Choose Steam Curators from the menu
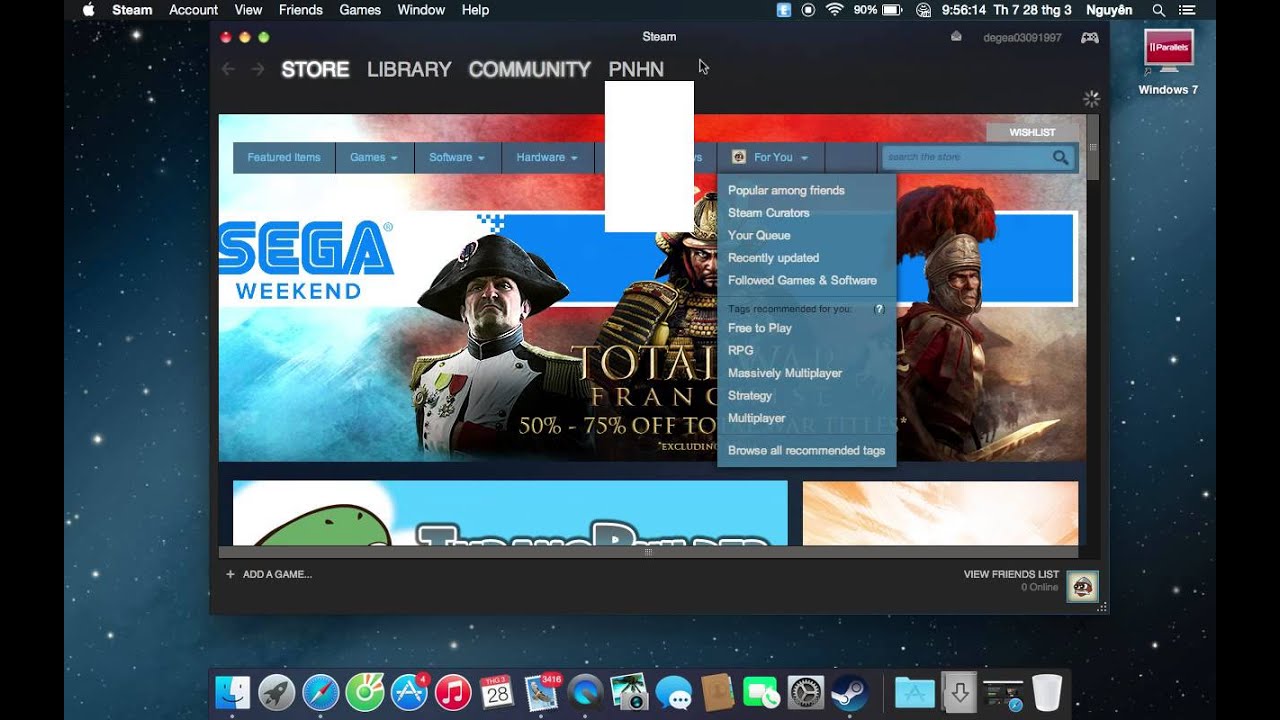Viewport: 1280px width, 720px height. (769, 213)
